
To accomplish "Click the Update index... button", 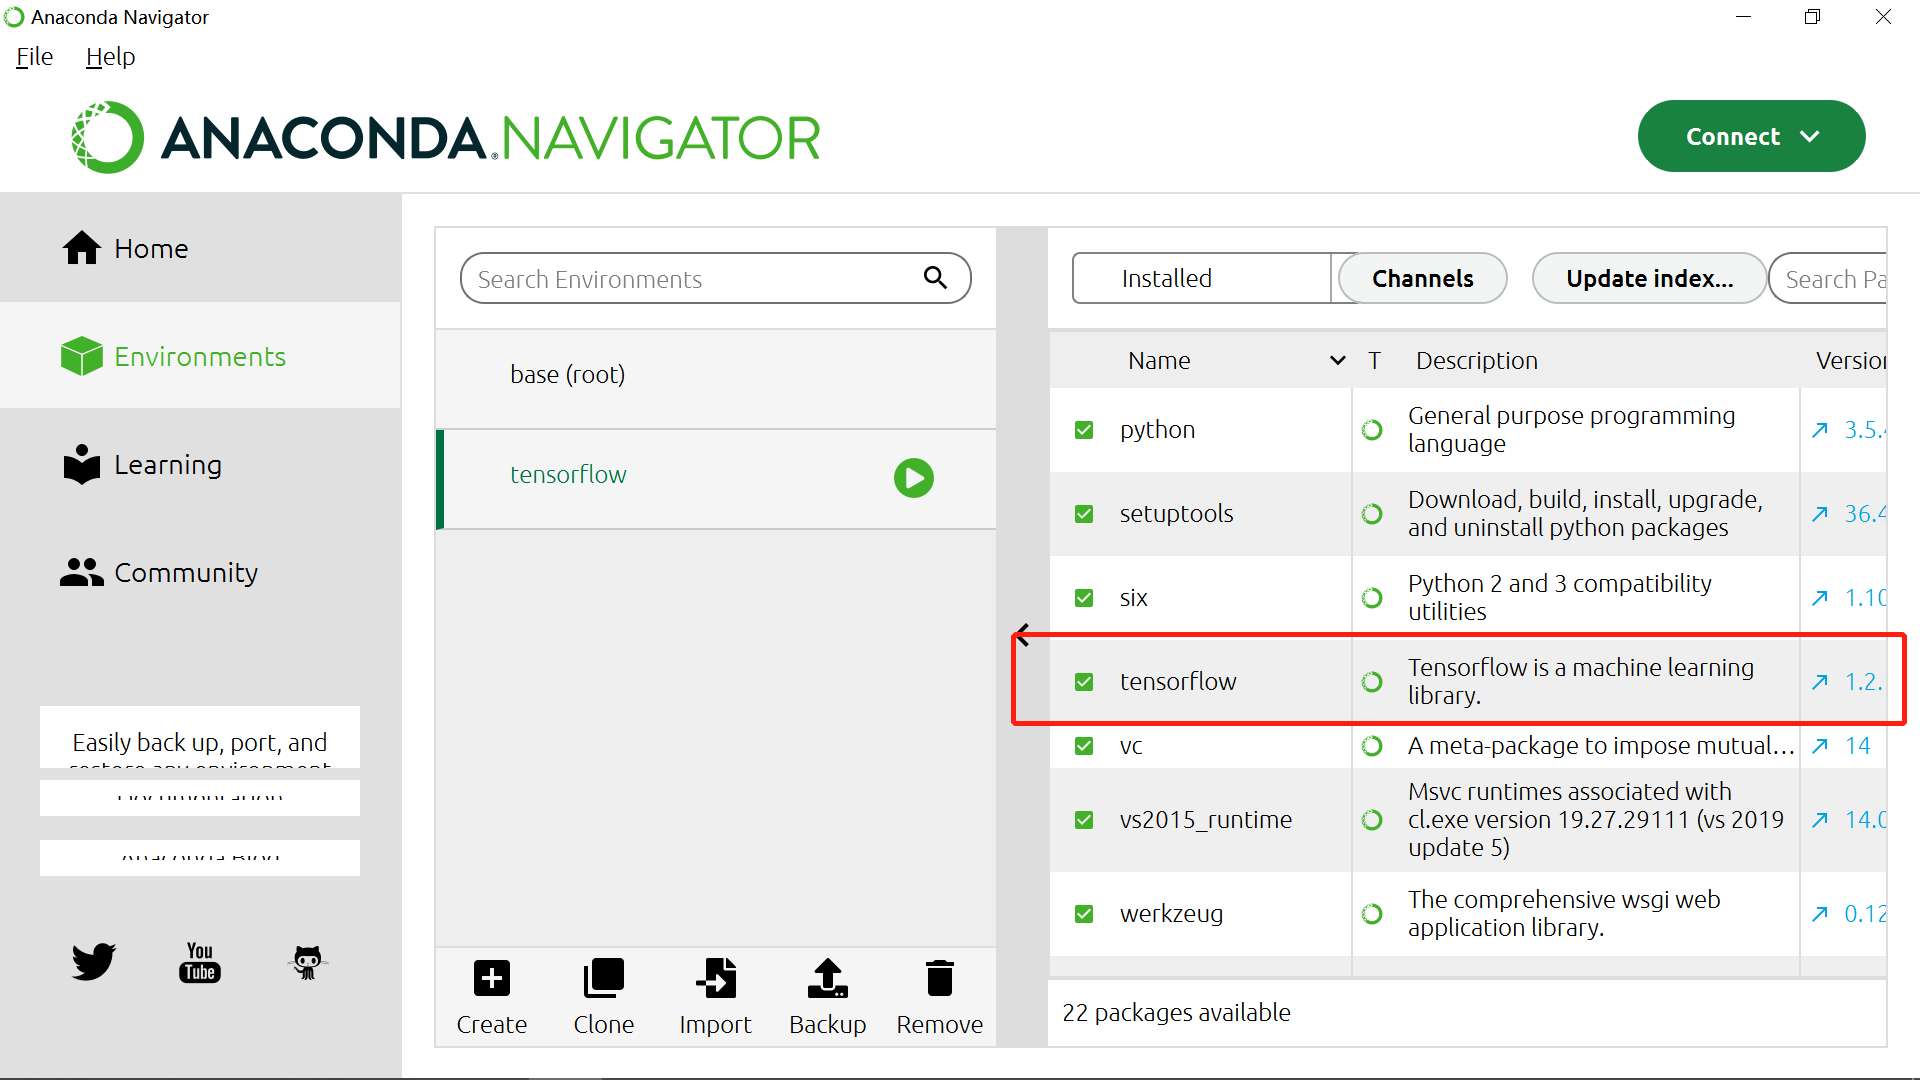I will 1649,278.
